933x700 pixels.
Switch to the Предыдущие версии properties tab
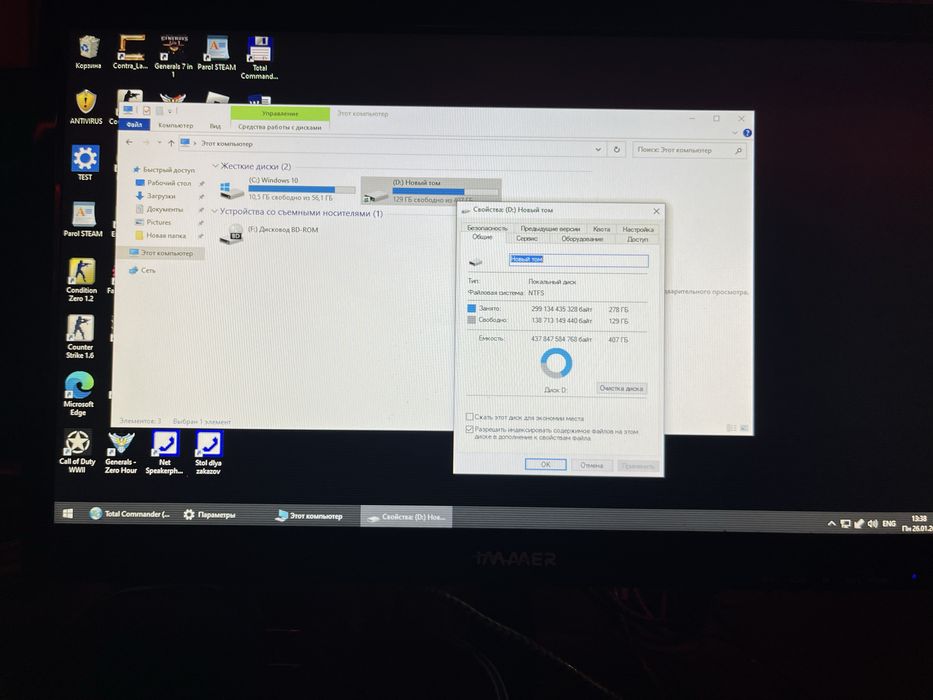(550, 229)
